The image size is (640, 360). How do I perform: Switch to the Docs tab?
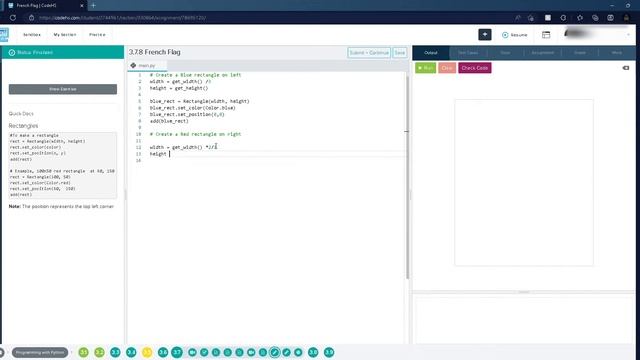505,53
